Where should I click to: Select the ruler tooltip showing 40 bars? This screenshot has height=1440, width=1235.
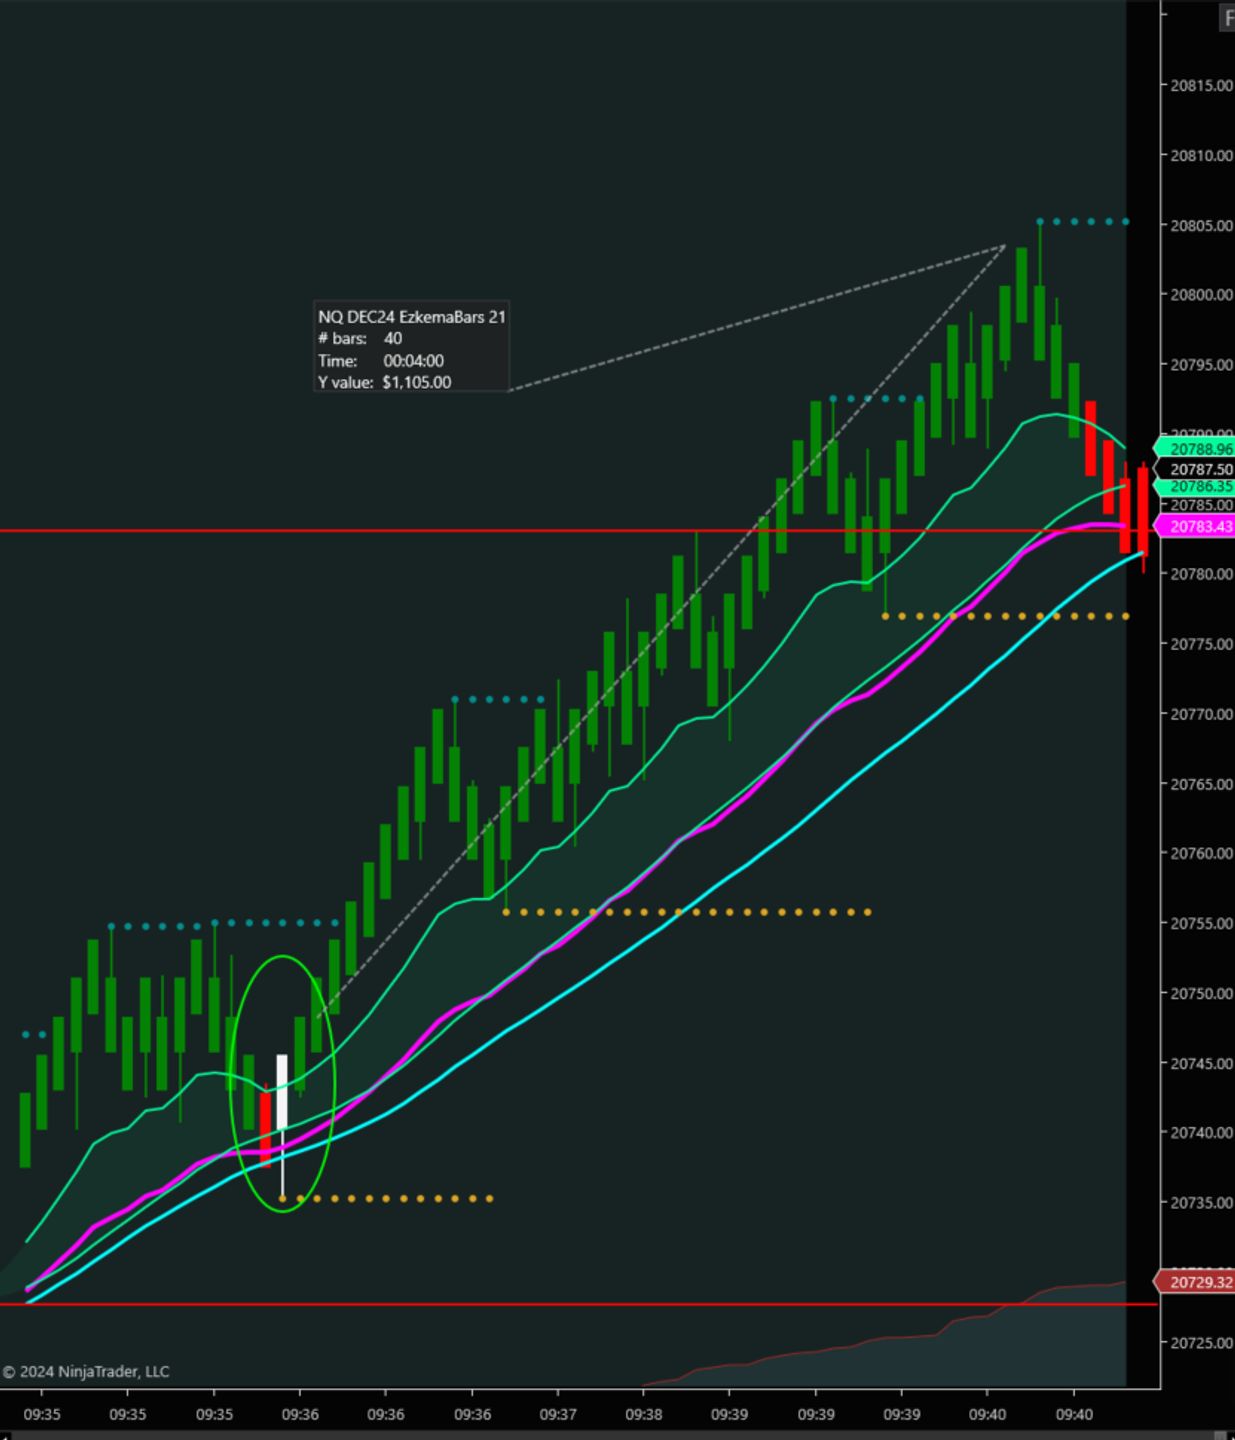pos(411,349)
